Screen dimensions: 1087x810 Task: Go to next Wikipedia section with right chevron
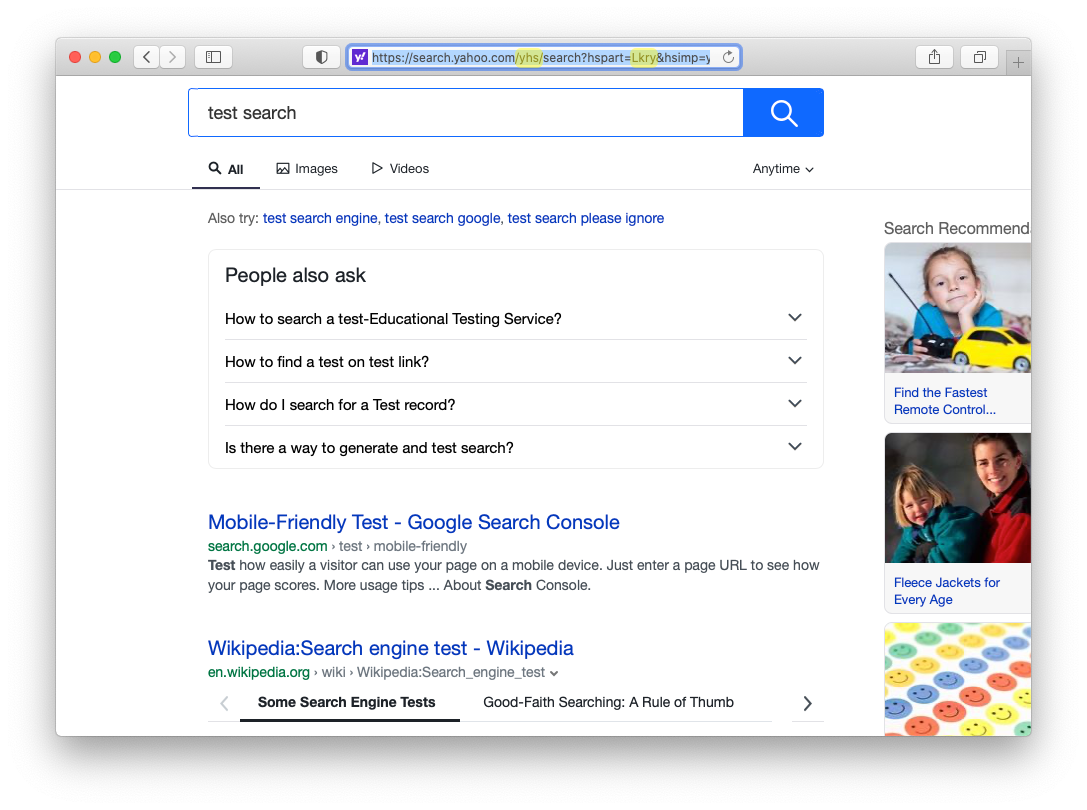click(808, 703)
